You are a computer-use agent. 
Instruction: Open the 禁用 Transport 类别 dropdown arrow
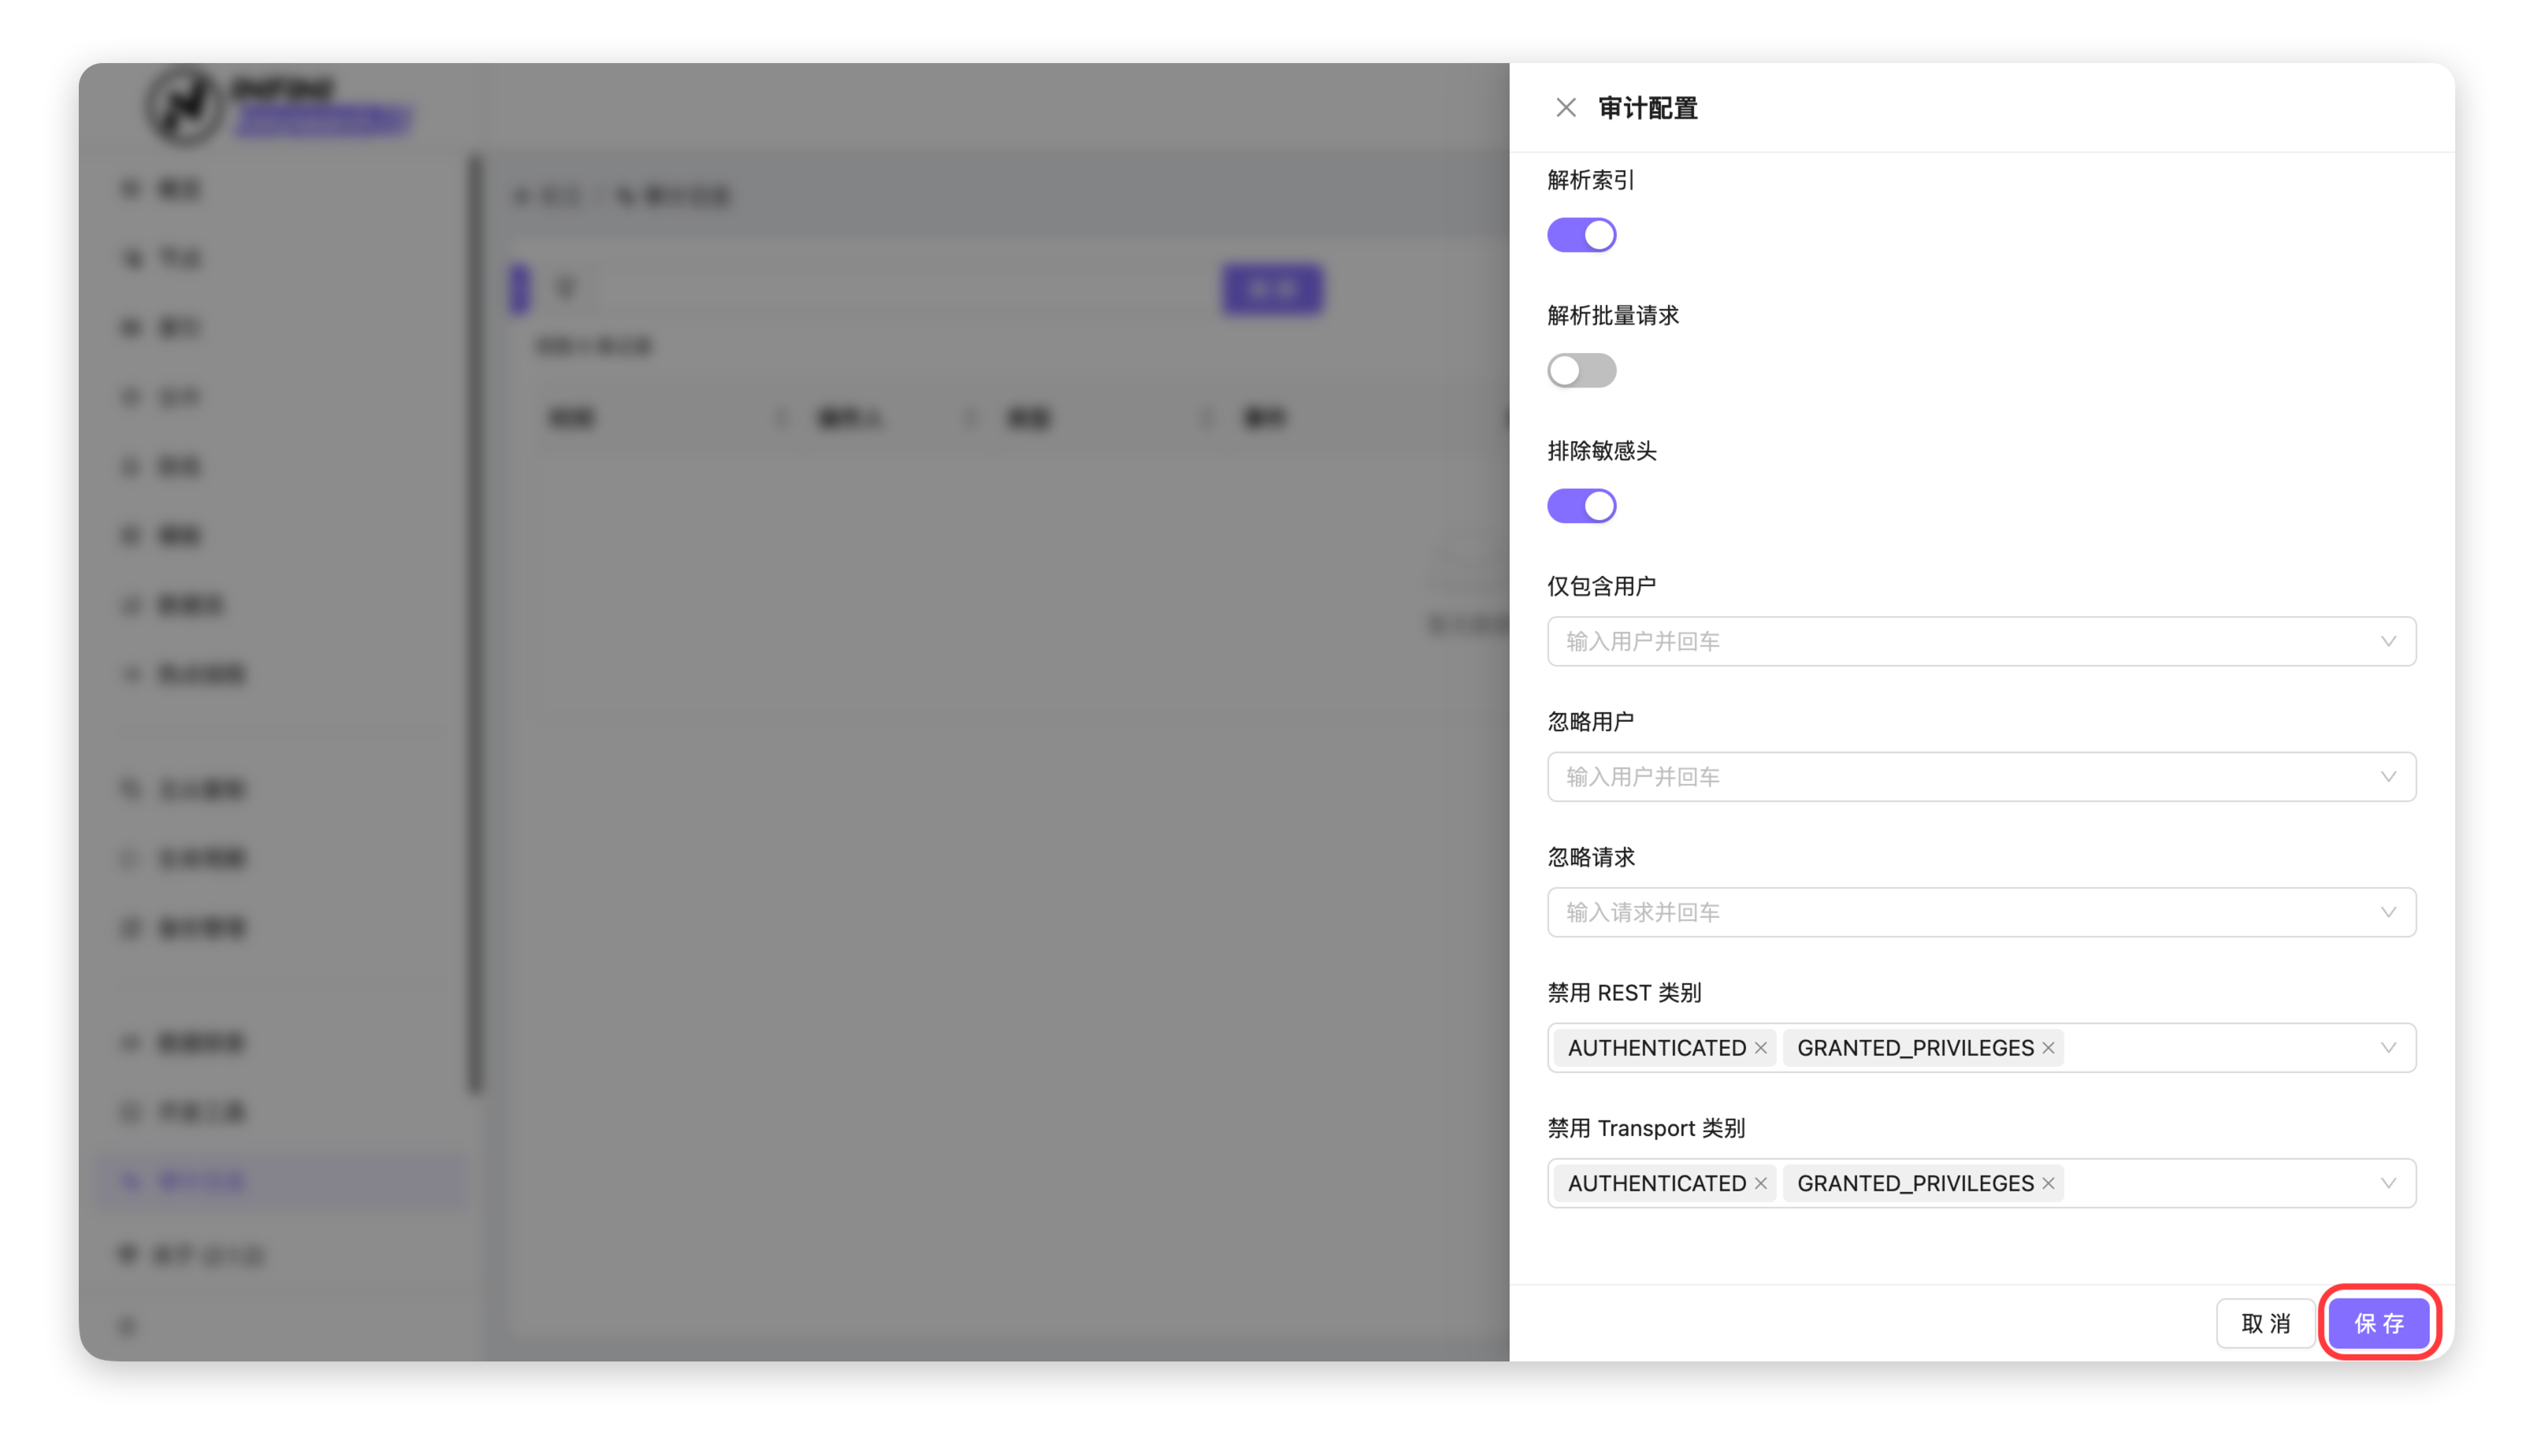2388,1183
